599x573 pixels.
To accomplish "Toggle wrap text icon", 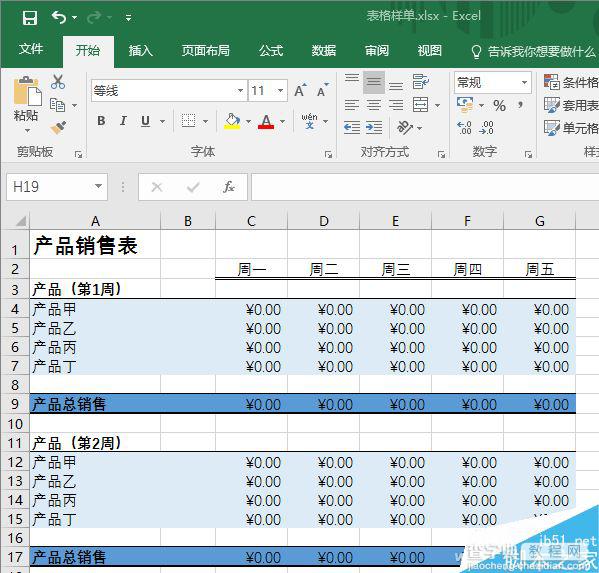I will click(421, 82).
